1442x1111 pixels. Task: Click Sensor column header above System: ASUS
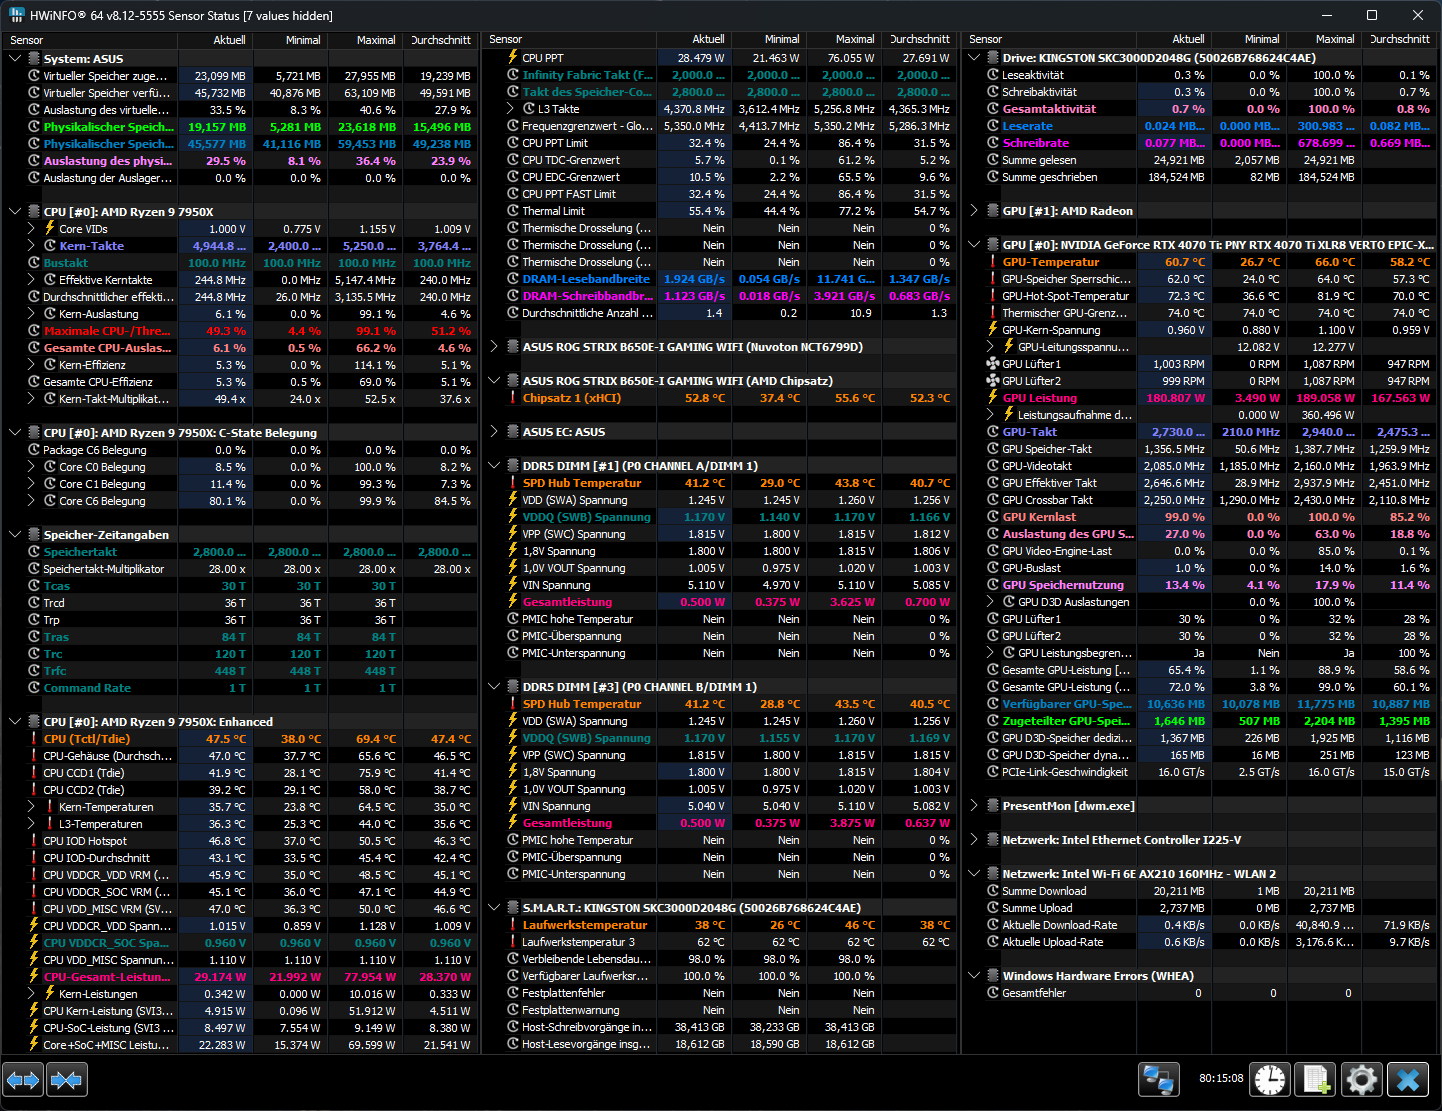[90, 40]
